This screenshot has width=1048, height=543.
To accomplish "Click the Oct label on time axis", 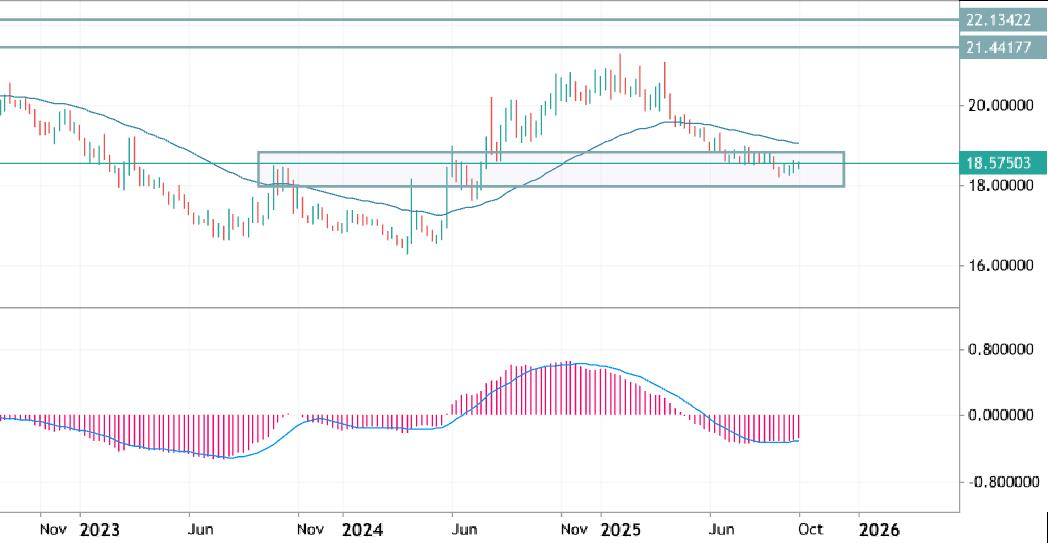I will 810,528.
